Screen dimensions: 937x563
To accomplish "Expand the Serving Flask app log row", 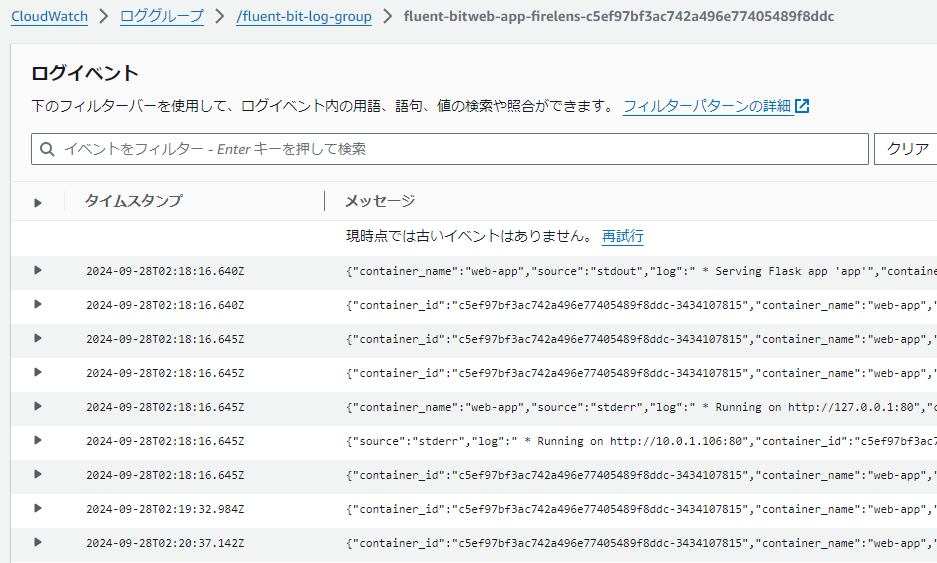I will 38,270.
